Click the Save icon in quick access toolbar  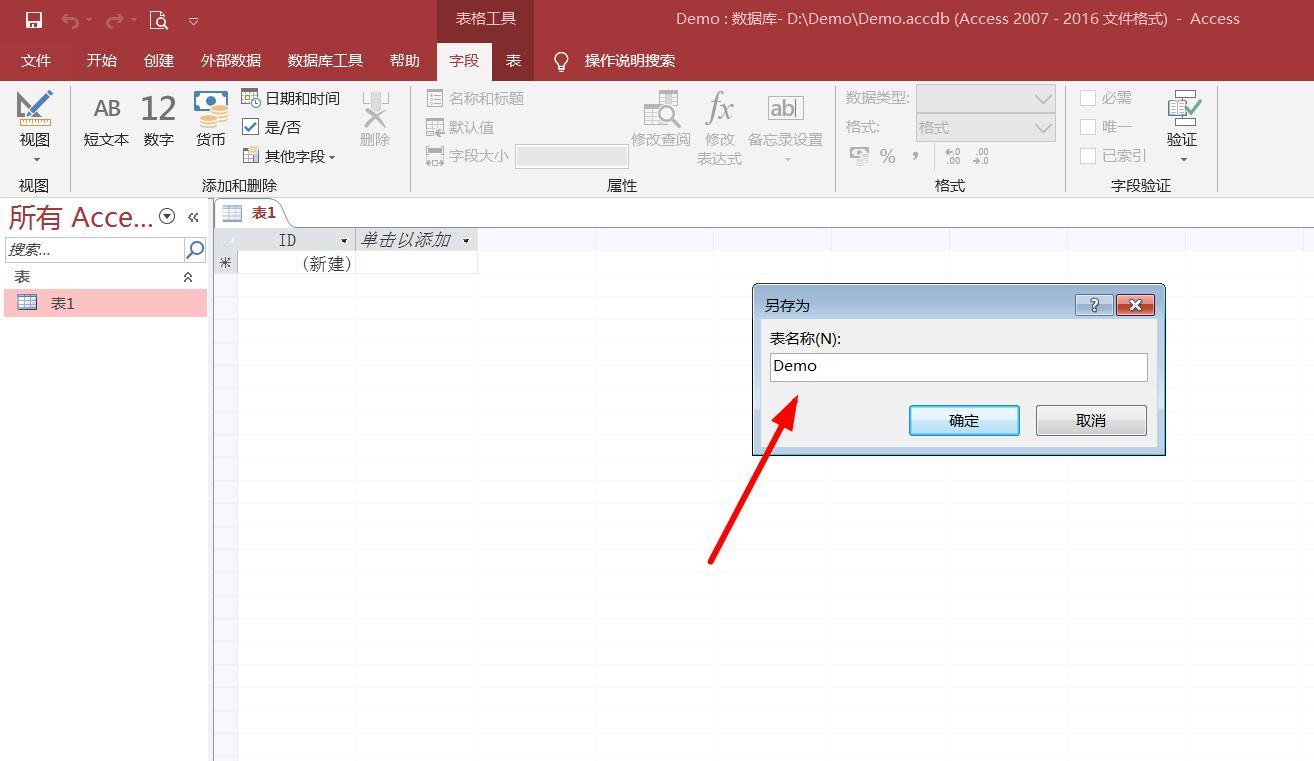click(33, 19)
